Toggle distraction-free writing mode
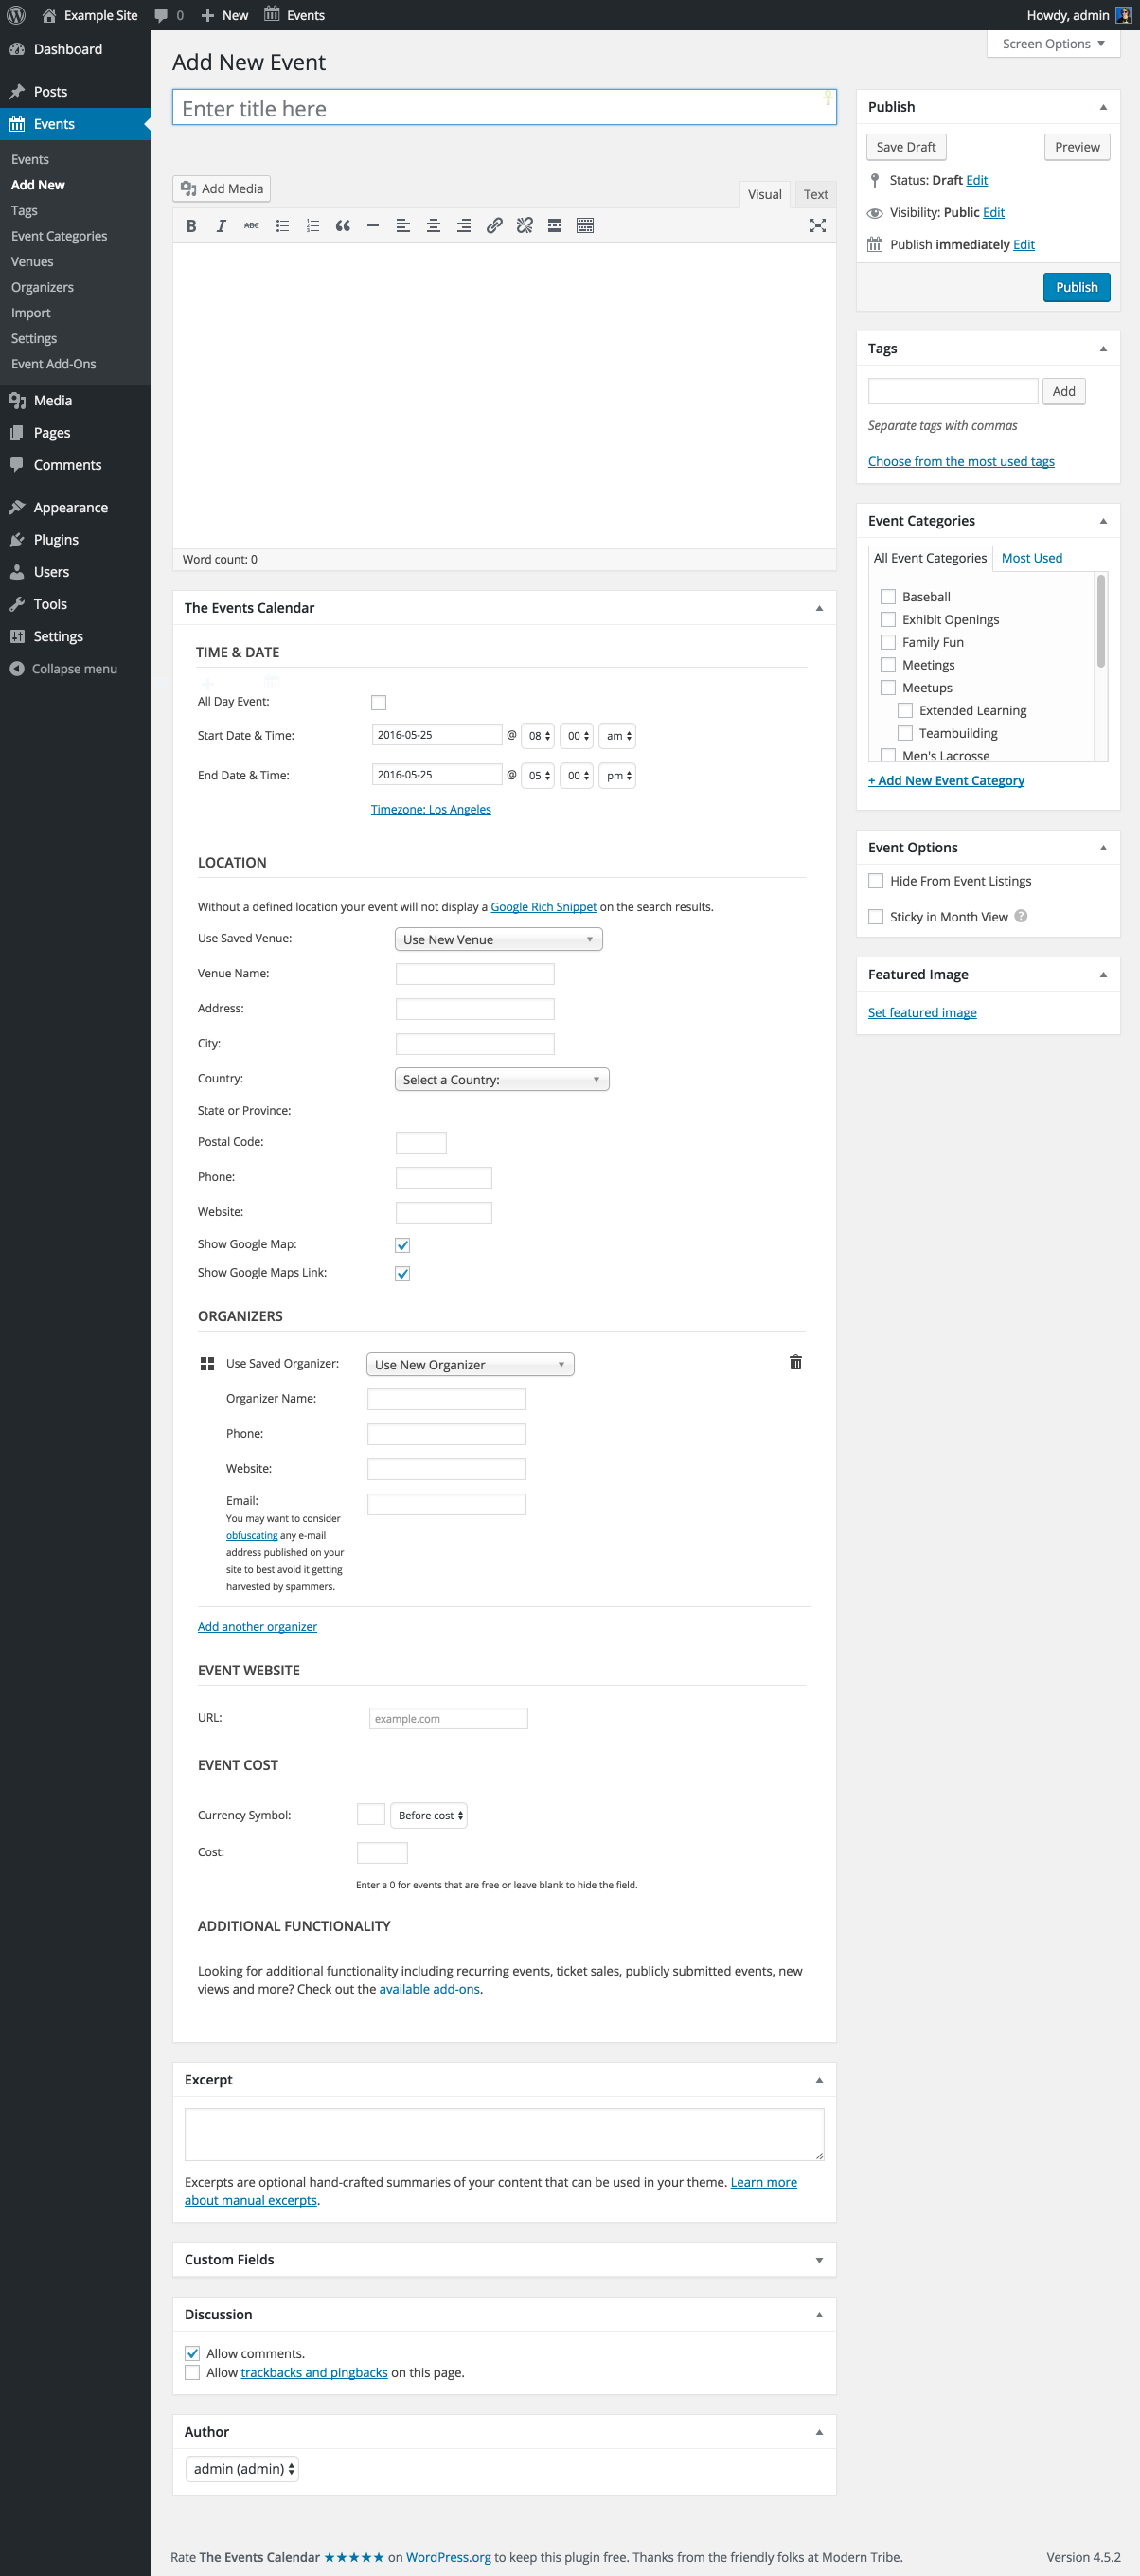Screen dimensions: 1140x2576 tap(817, 226)
